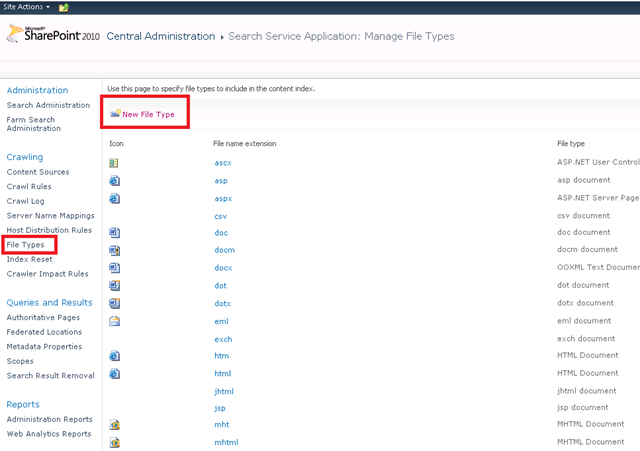The height and width of the screenshot is (451, 640).
Task: Click the SharePoint 2010 logo
Action: click(53, 34)
